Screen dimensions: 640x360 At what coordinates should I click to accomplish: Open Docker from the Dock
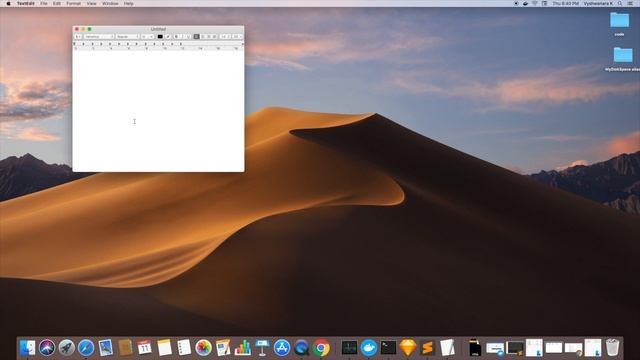(369, 348)
